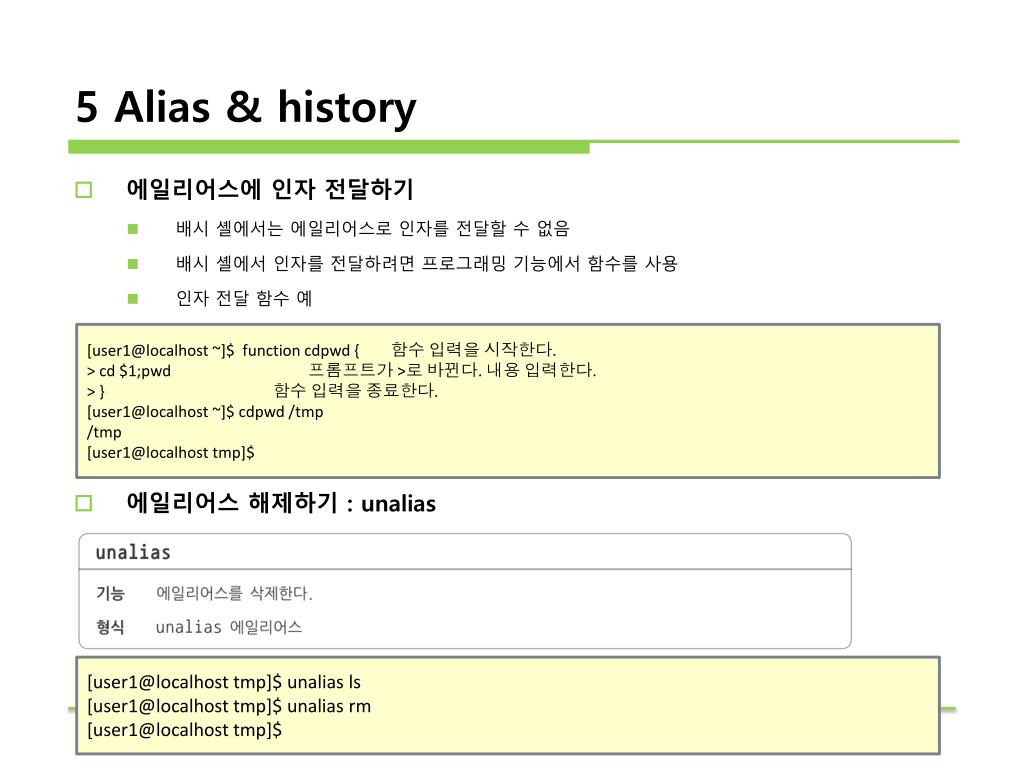Click the line "인자 전달 함수 예"
Viewport: 1024px width, 768px height.
(244, 298)
